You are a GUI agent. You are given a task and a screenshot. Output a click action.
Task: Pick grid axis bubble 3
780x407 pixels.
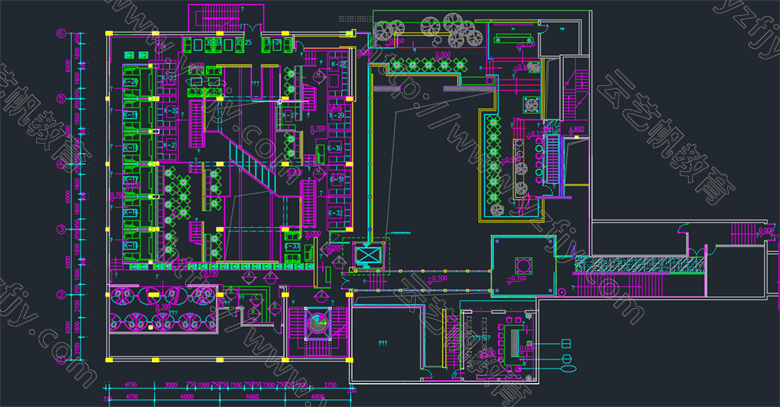[61, 229]
